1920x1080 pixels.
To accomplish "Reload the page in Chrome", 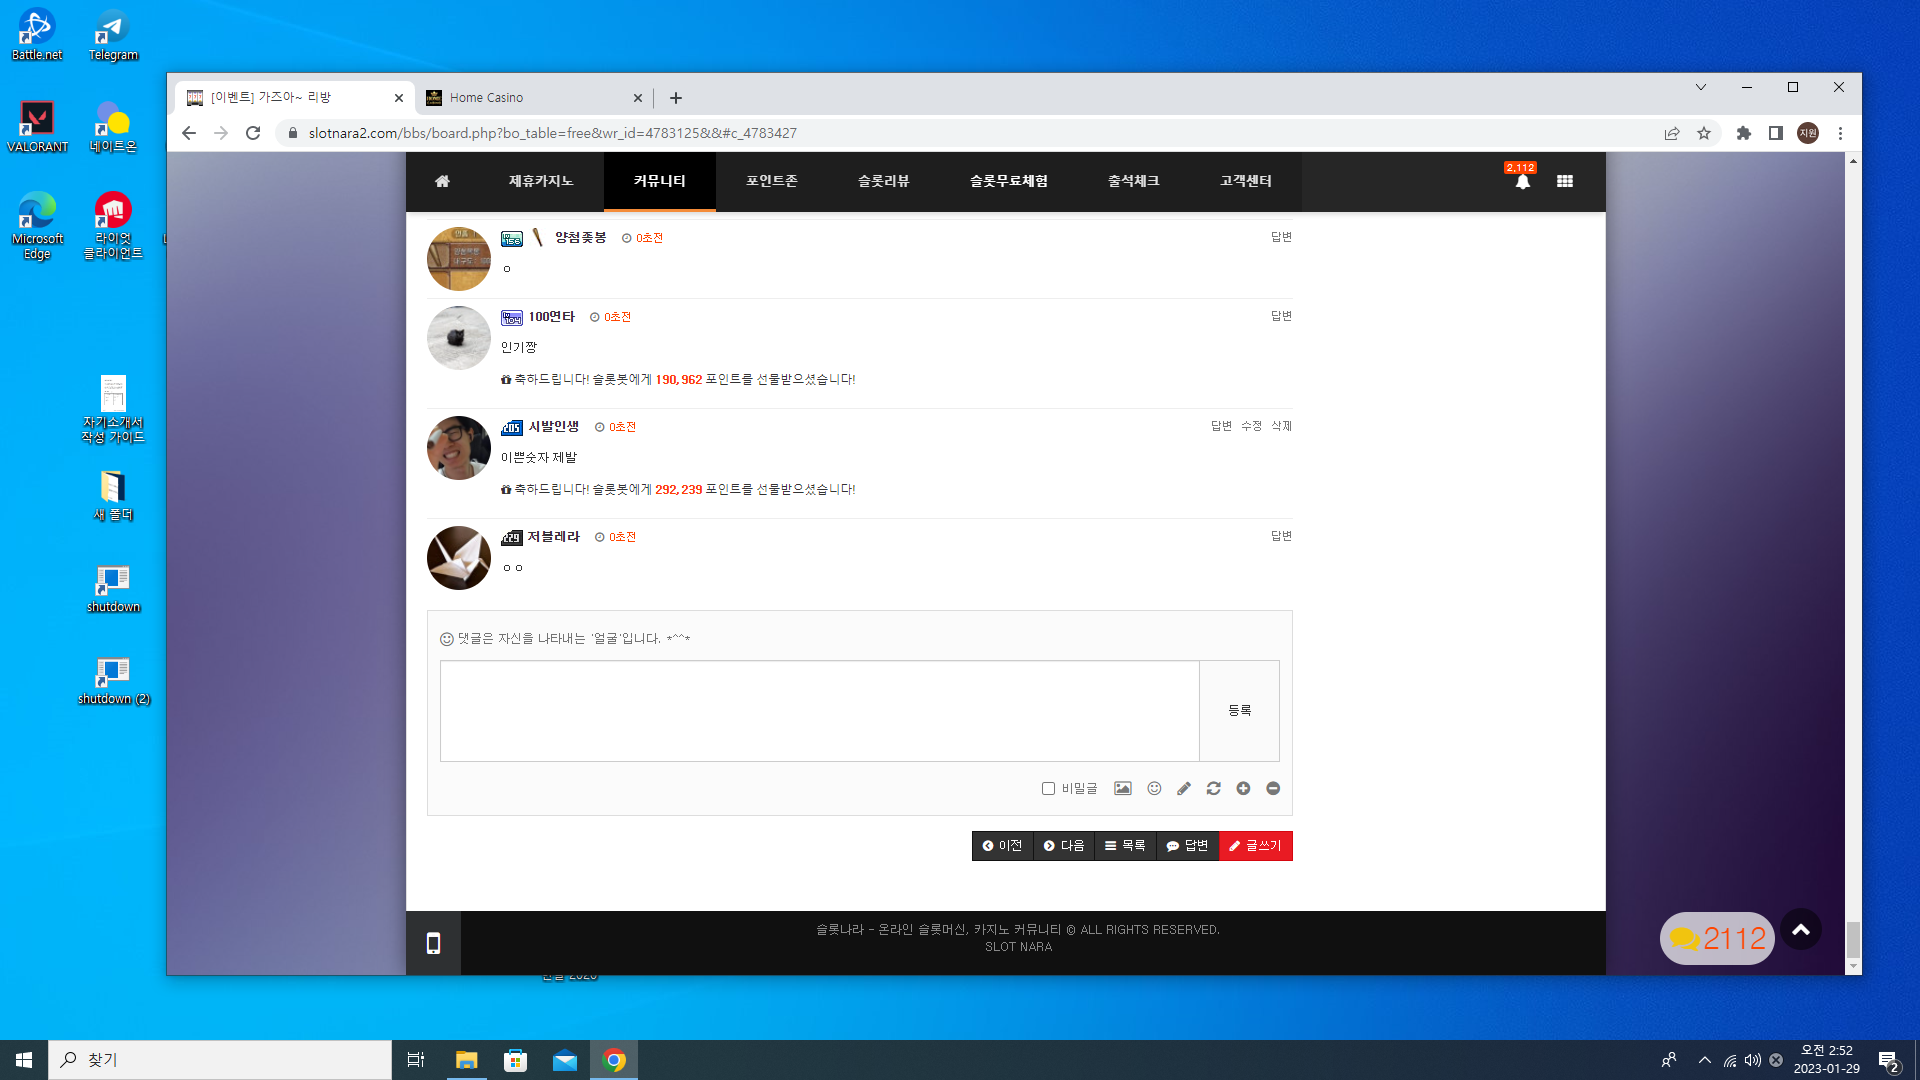I will point(253,133).
